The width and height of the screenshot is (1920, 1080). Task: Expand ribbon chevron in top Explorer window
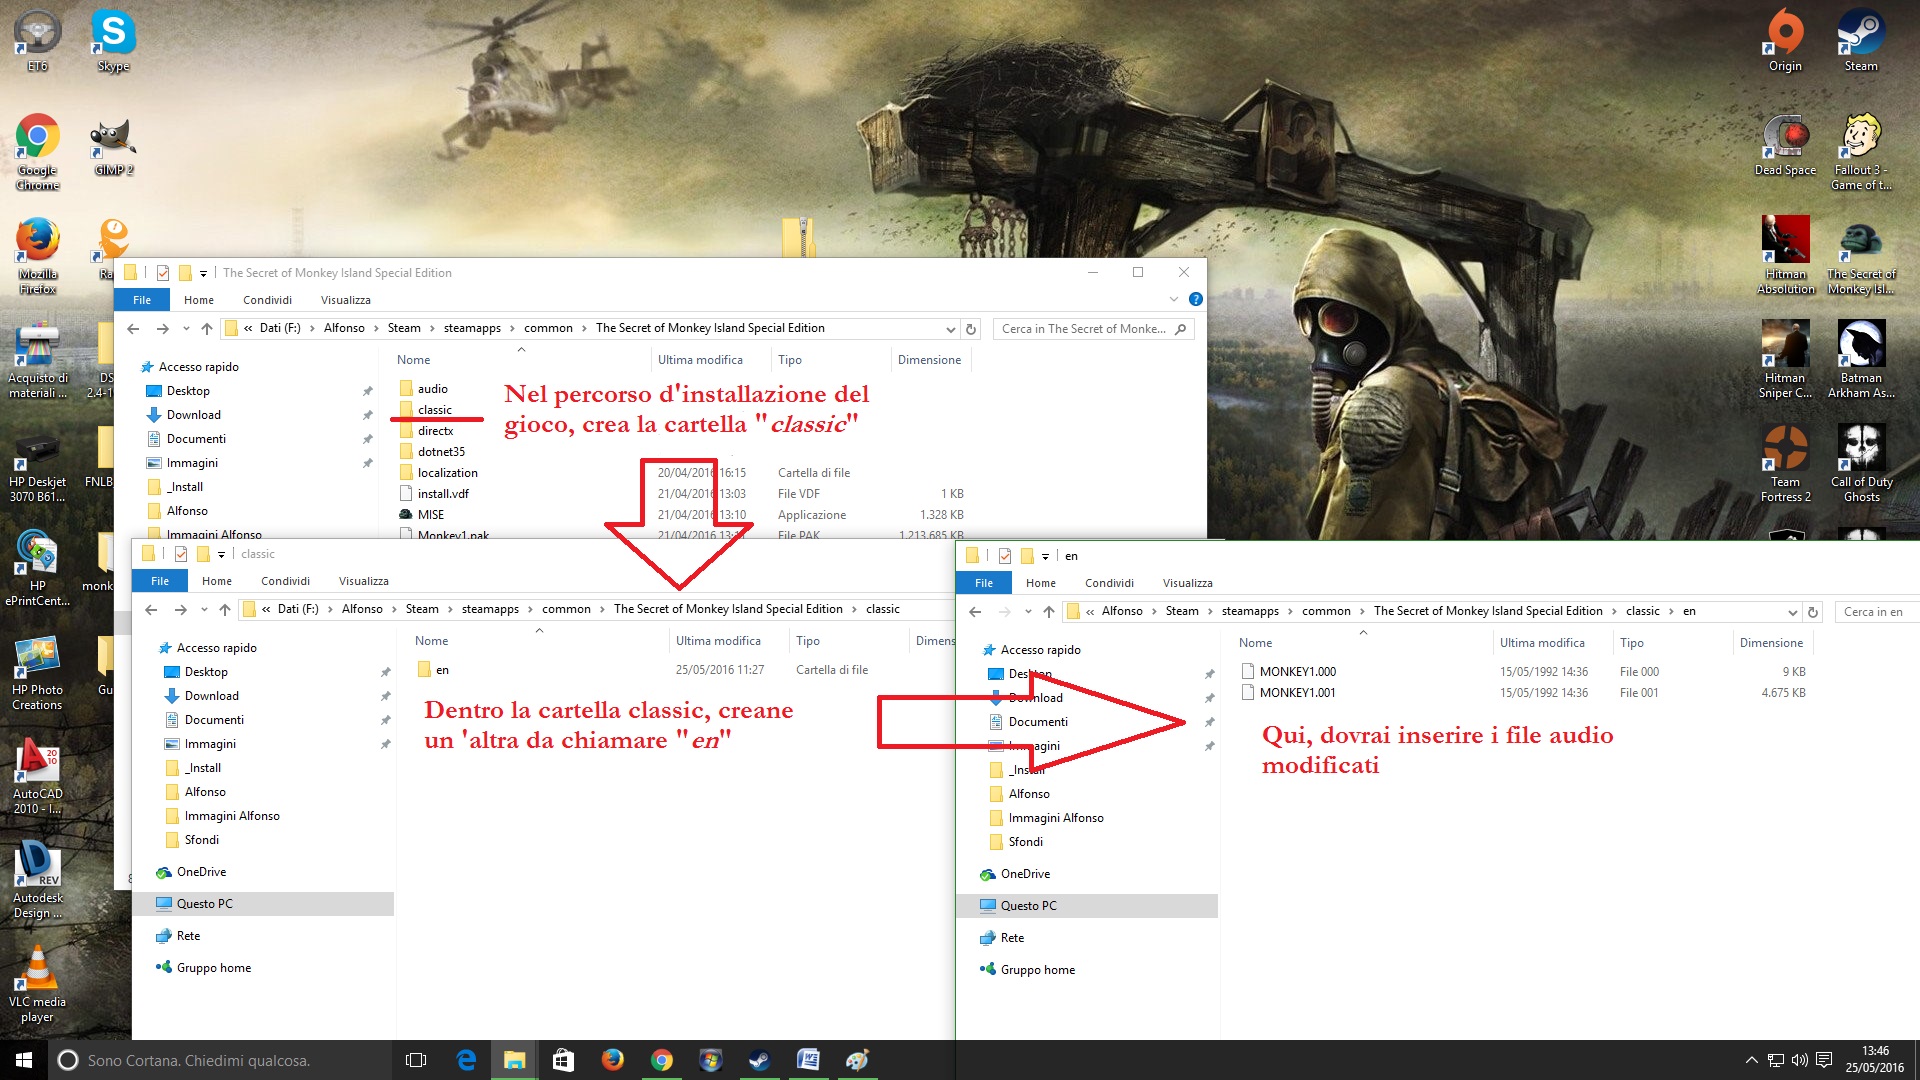[1174, 299]
